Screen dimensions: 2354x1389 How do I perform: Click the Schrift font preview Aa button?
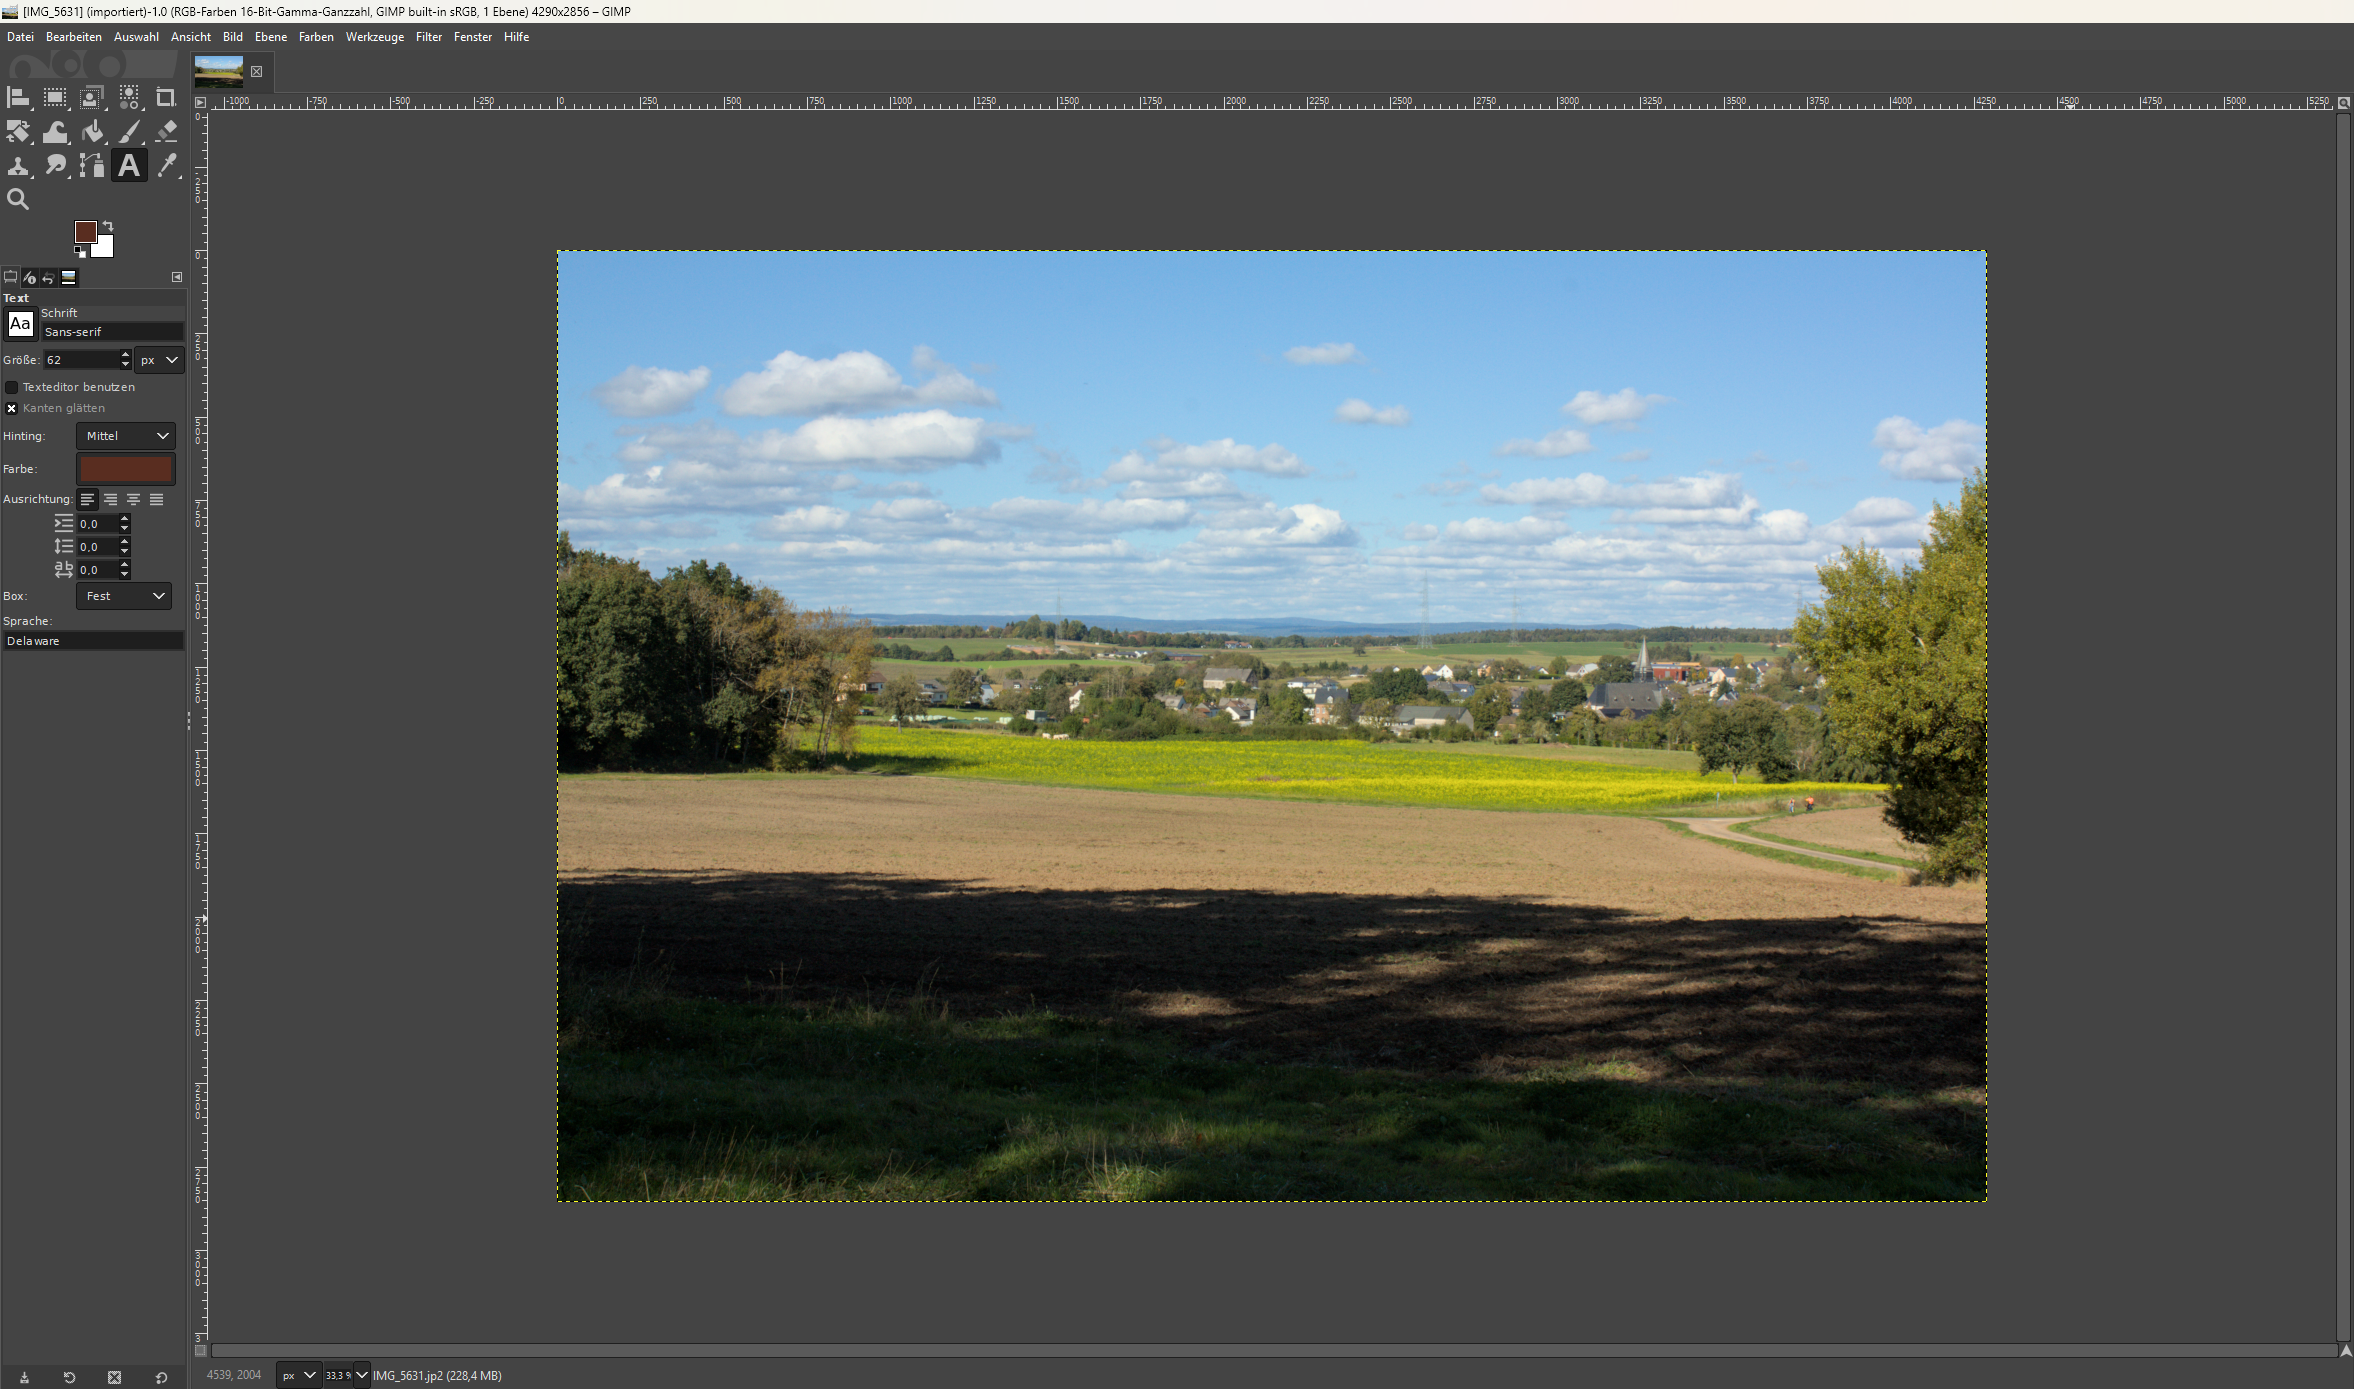[x=20, y=324]
